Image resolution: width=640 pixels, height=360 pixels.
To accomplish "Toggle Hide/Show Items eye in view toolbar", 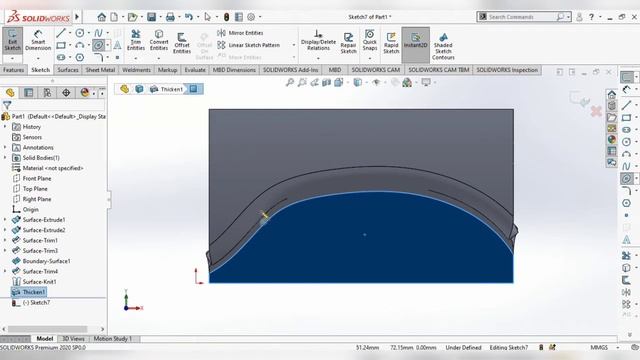I will (x=376, y=83).
